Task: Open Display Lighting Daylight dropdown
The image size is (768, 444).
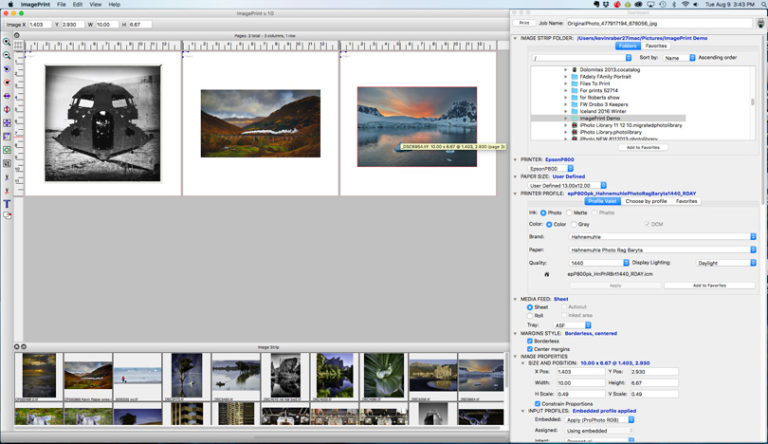Action: (x=726, y=263)
